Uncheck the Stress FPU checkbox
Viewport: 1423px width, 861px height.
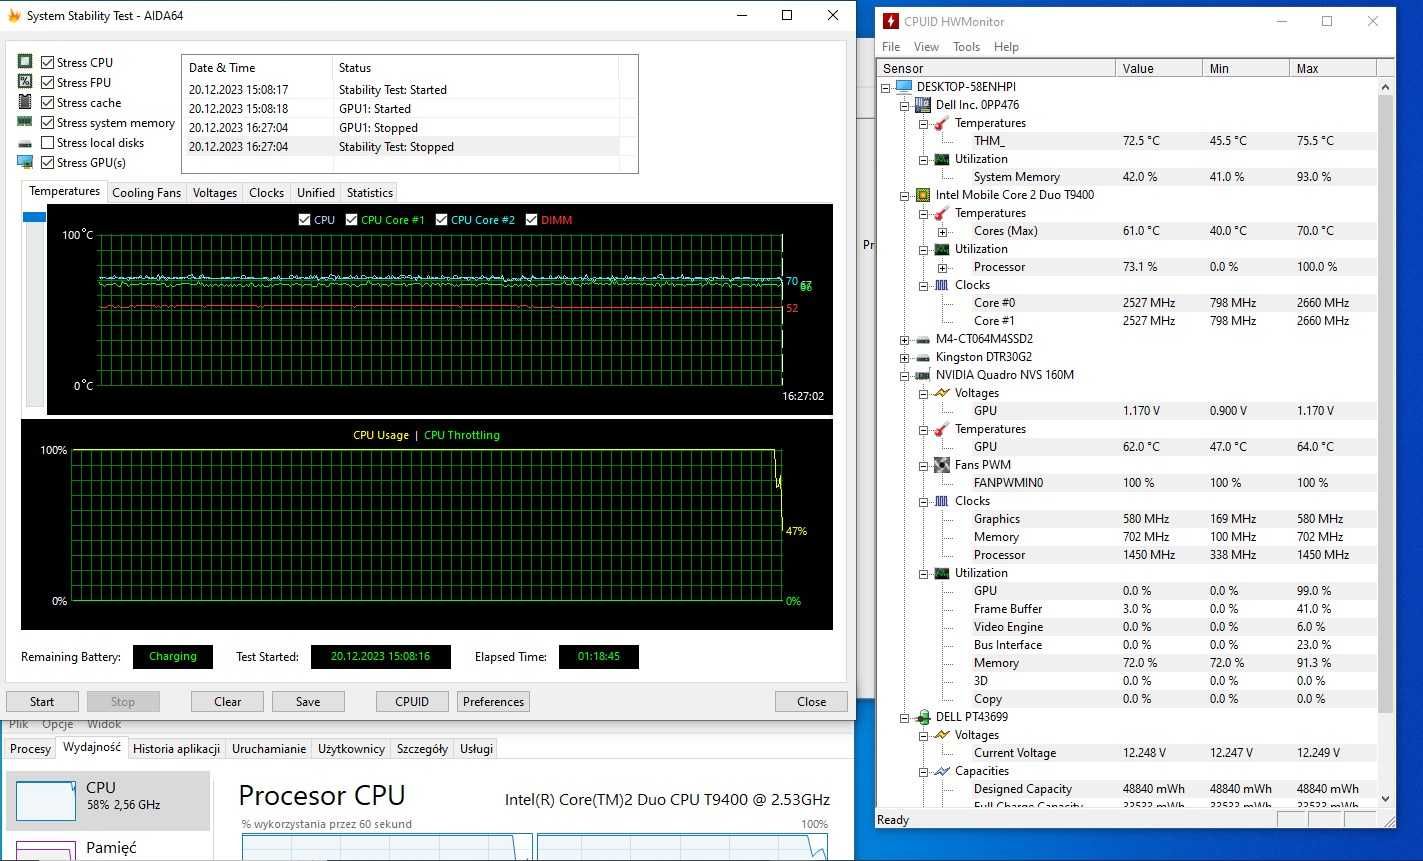(x=47, y=82)
